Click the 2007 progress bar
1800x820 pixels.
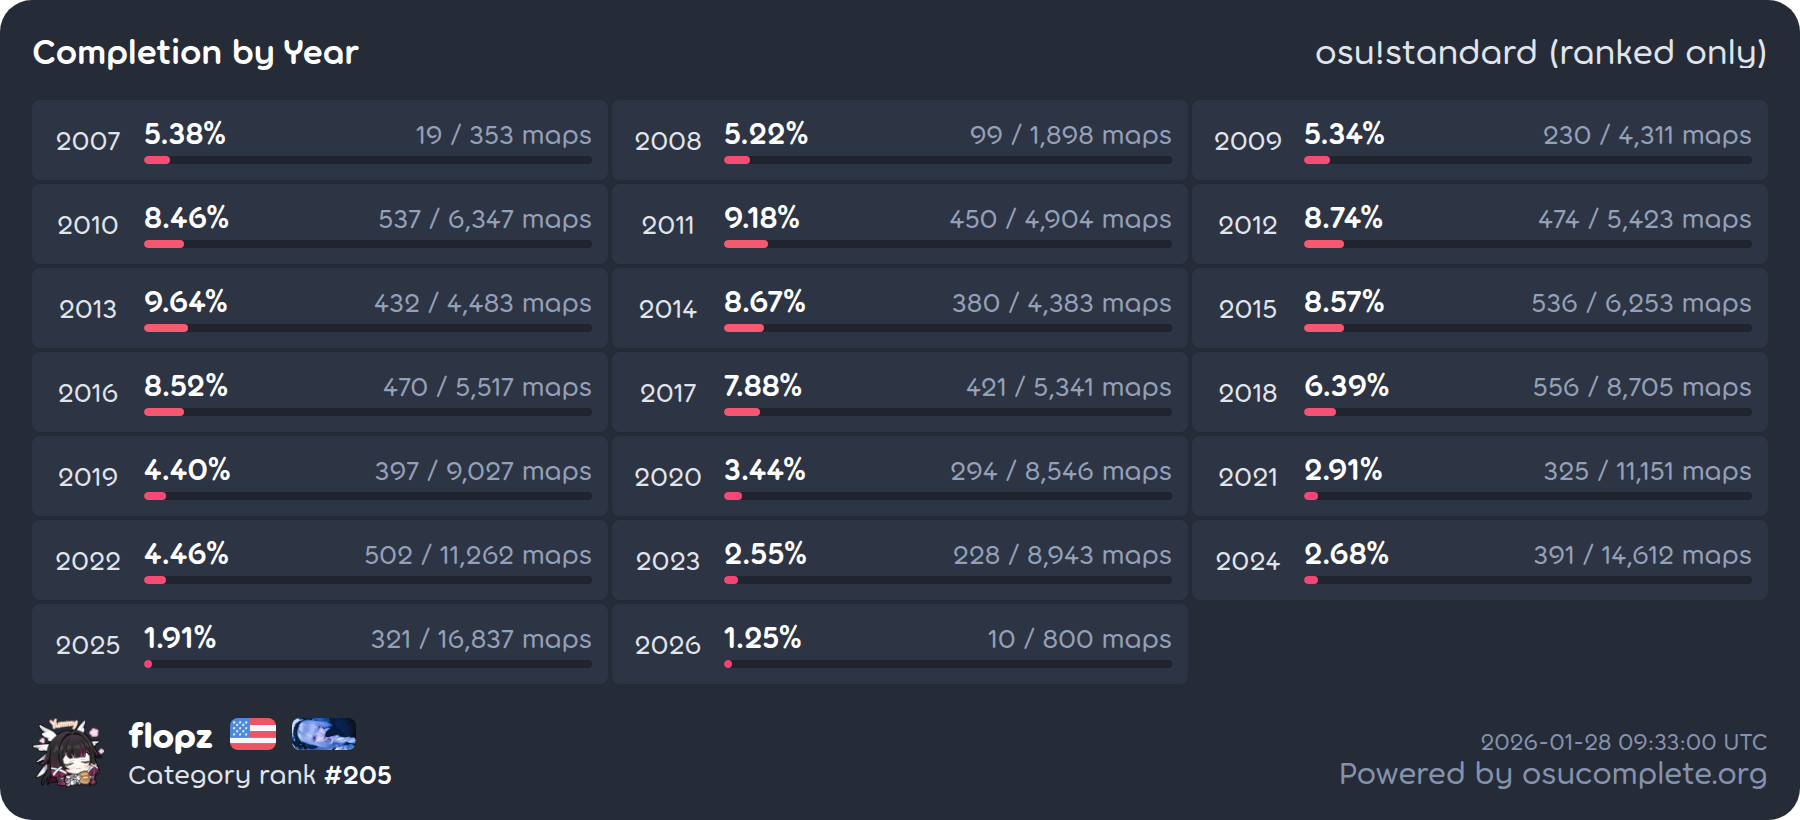point(367,160)
